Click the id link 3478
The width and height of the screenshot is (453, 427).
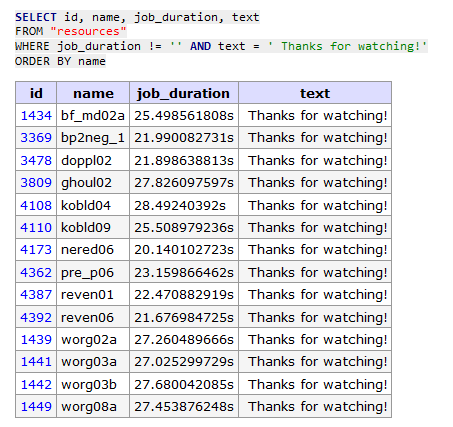point(36,160)
